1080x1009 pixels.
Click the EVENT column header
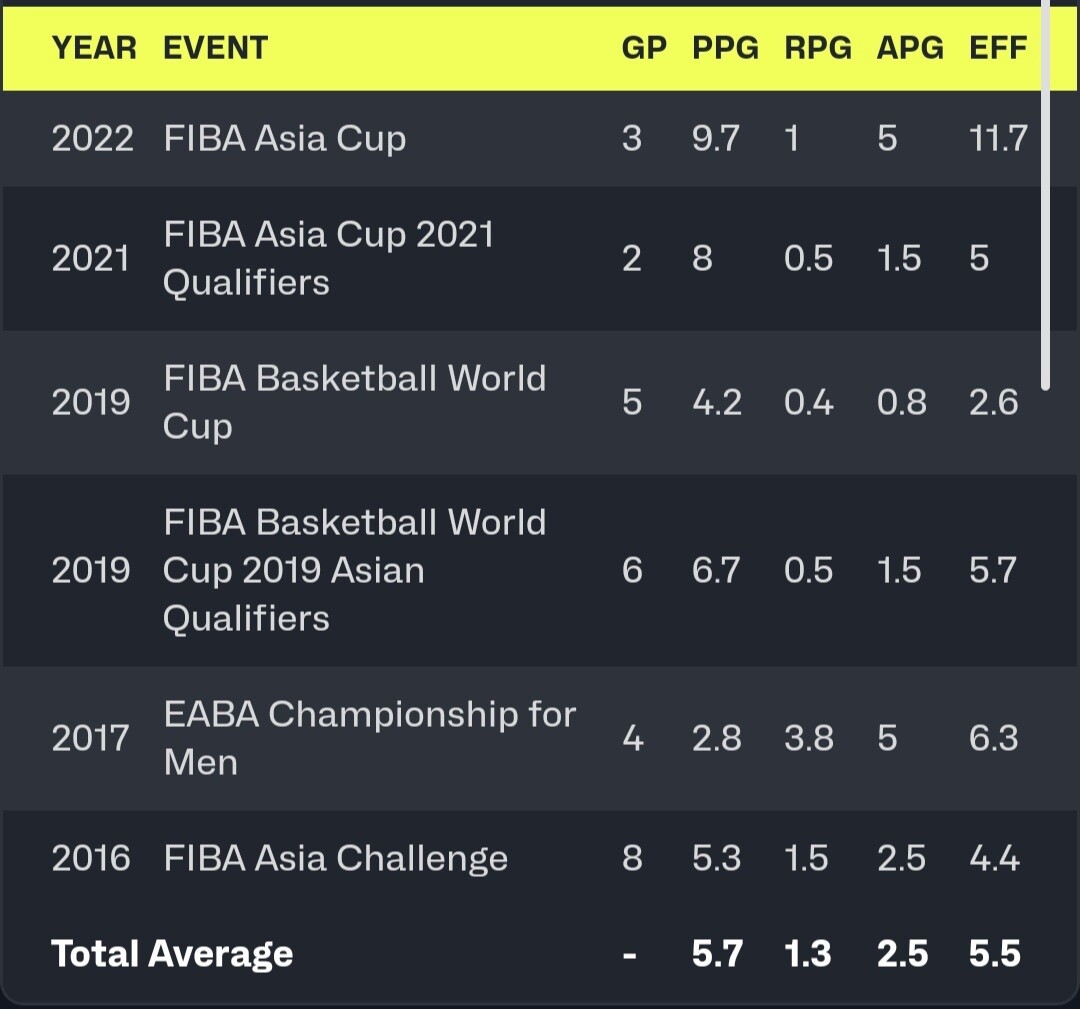tap(215, 48)
